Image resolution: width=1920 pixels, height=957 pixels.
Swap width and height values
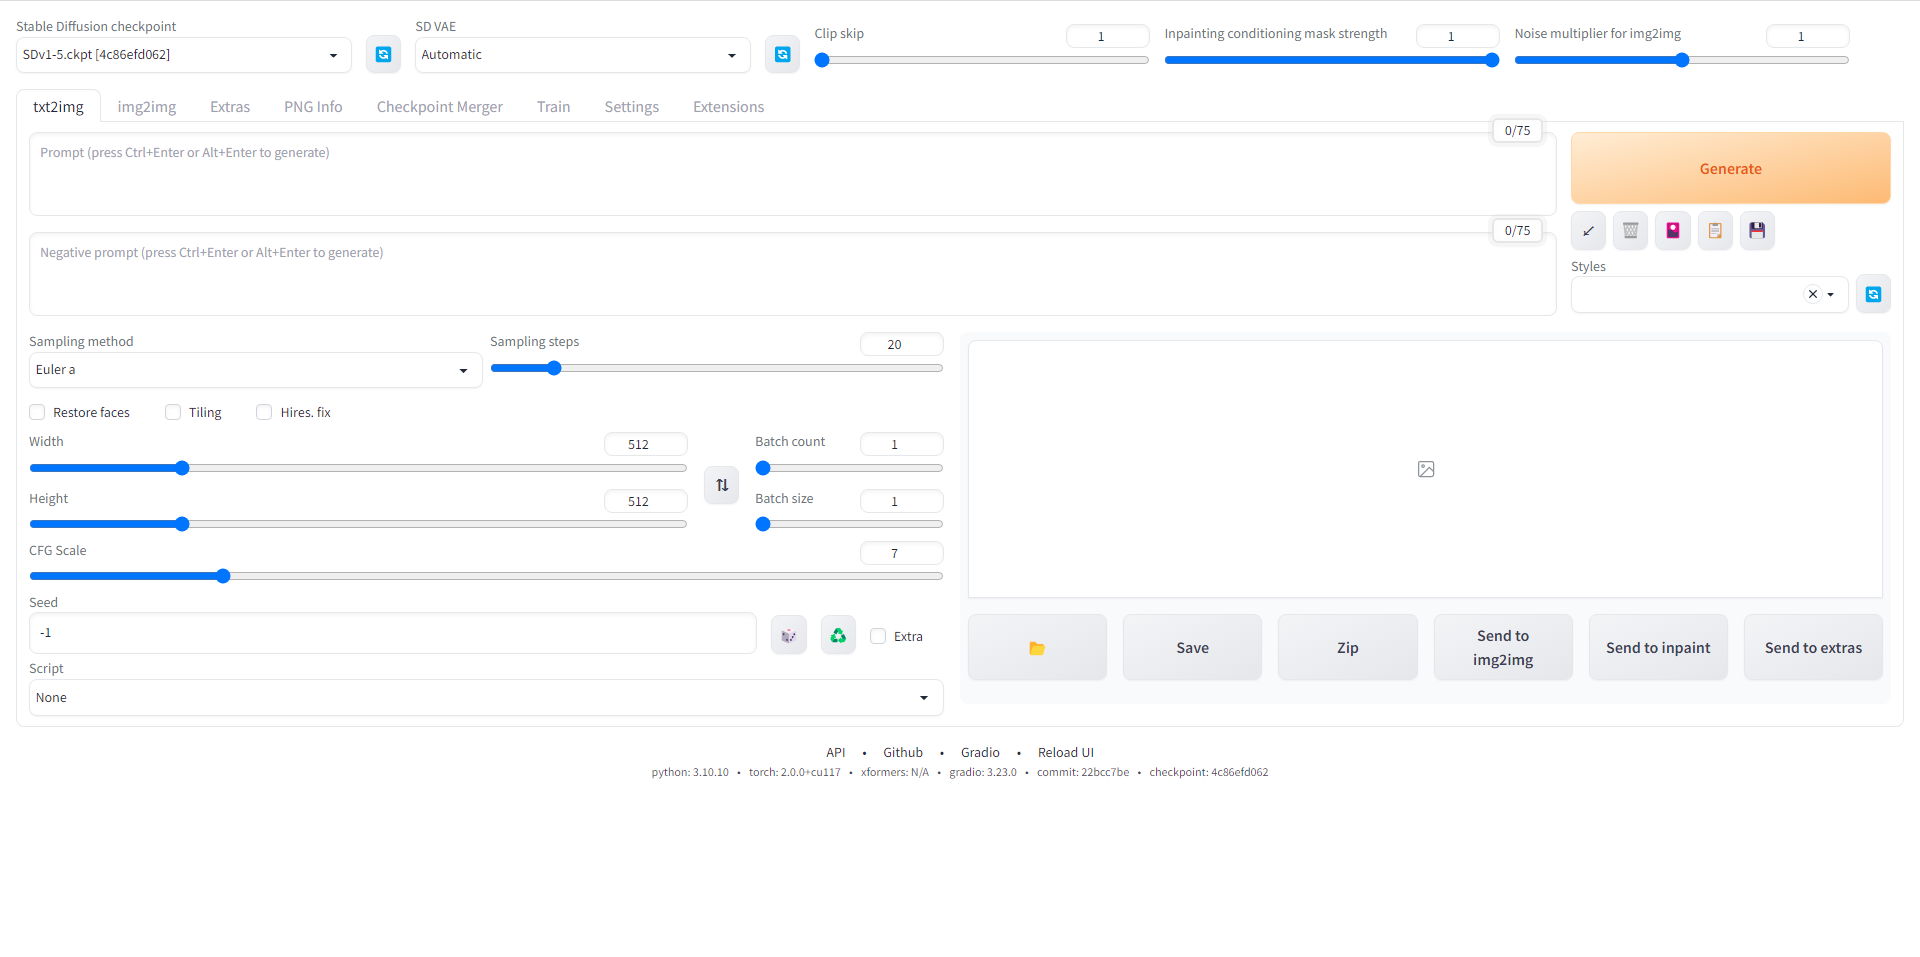722,485
